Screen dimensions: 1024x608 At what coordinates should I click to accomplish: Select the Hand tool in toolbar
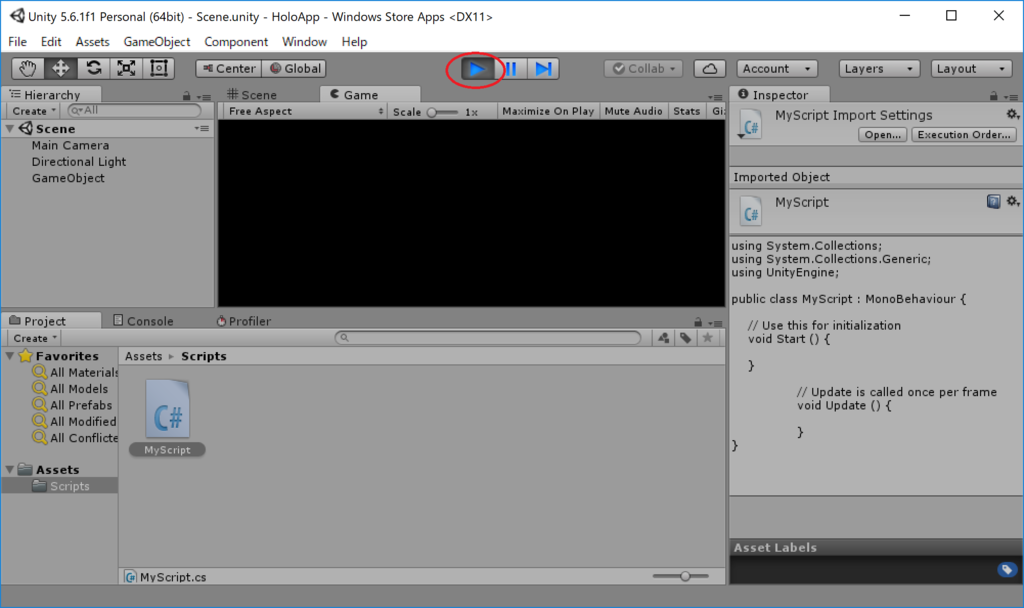pos(27,69)
